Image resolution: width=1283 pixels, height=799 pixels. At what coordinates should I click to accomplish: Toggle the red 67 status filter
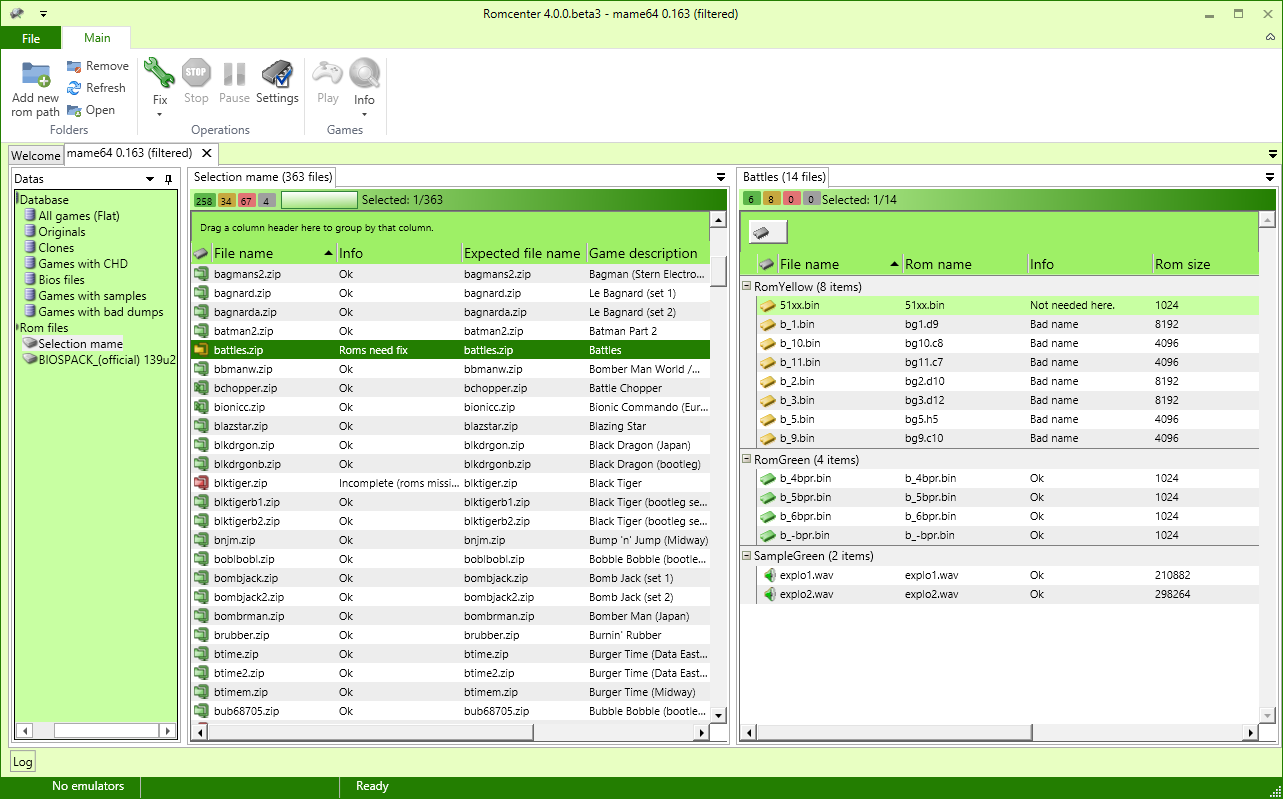pyautogui.click(x=247, y=201)
